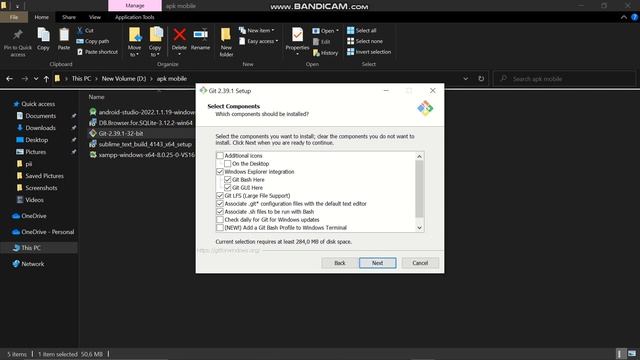The image size is (640, 360).
Task: Click Back in Git Setup
Action: (x=340, y=263)
